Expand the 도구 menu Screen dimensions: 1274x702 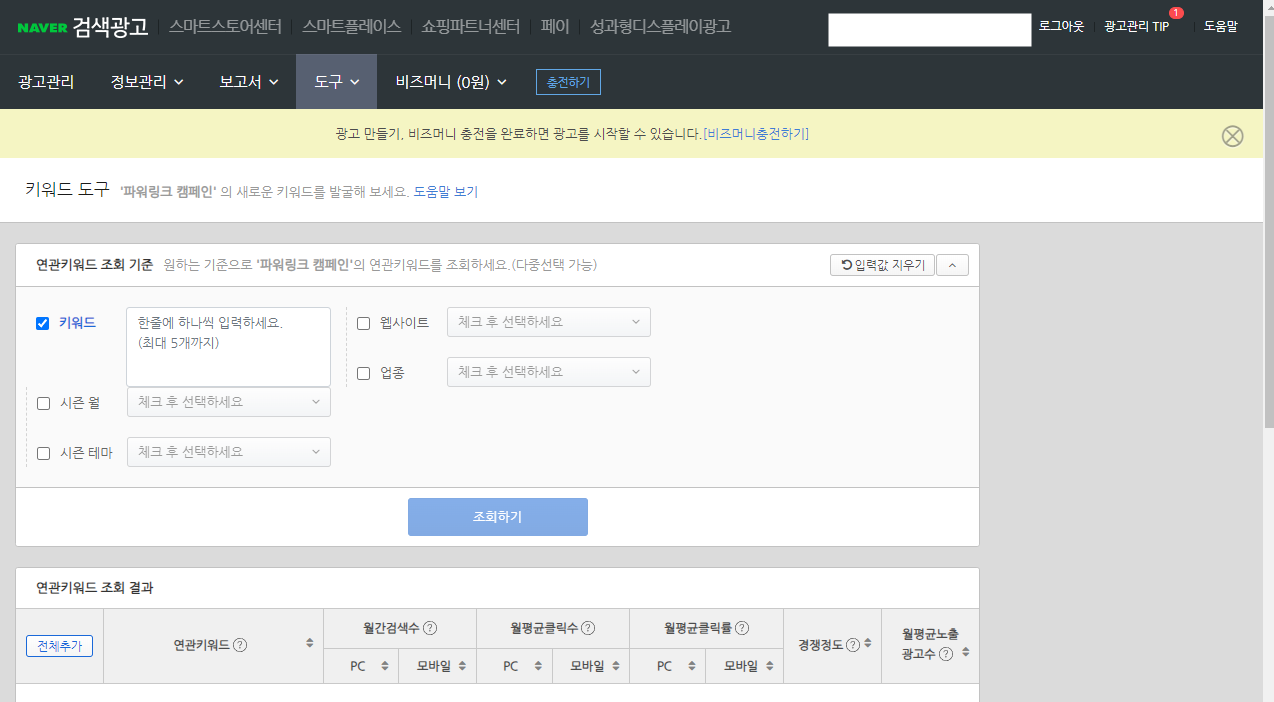pos(336,82)
